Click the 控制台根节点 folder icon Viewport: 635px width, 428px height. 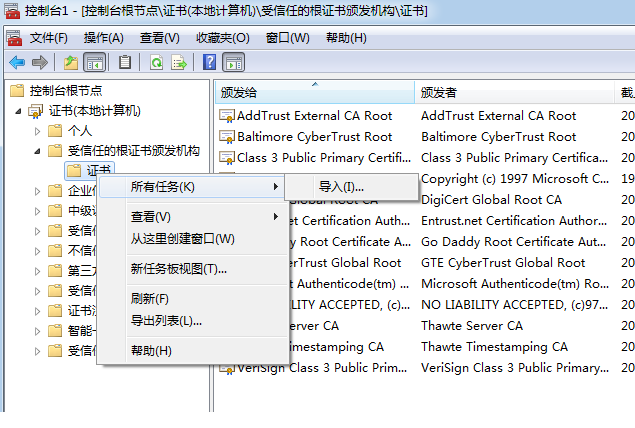coord(17,90)
